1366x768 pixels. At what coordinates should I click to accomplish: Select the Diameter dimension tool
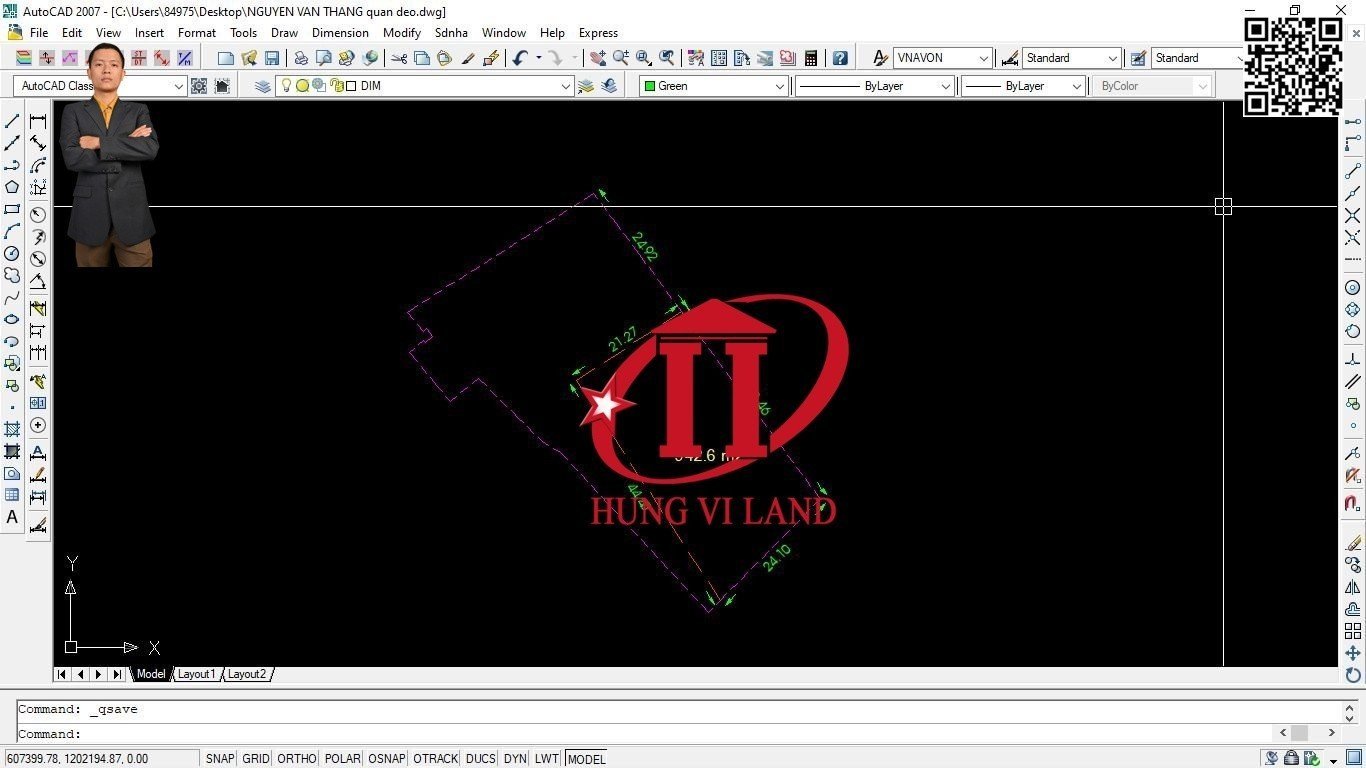[38, 259]
